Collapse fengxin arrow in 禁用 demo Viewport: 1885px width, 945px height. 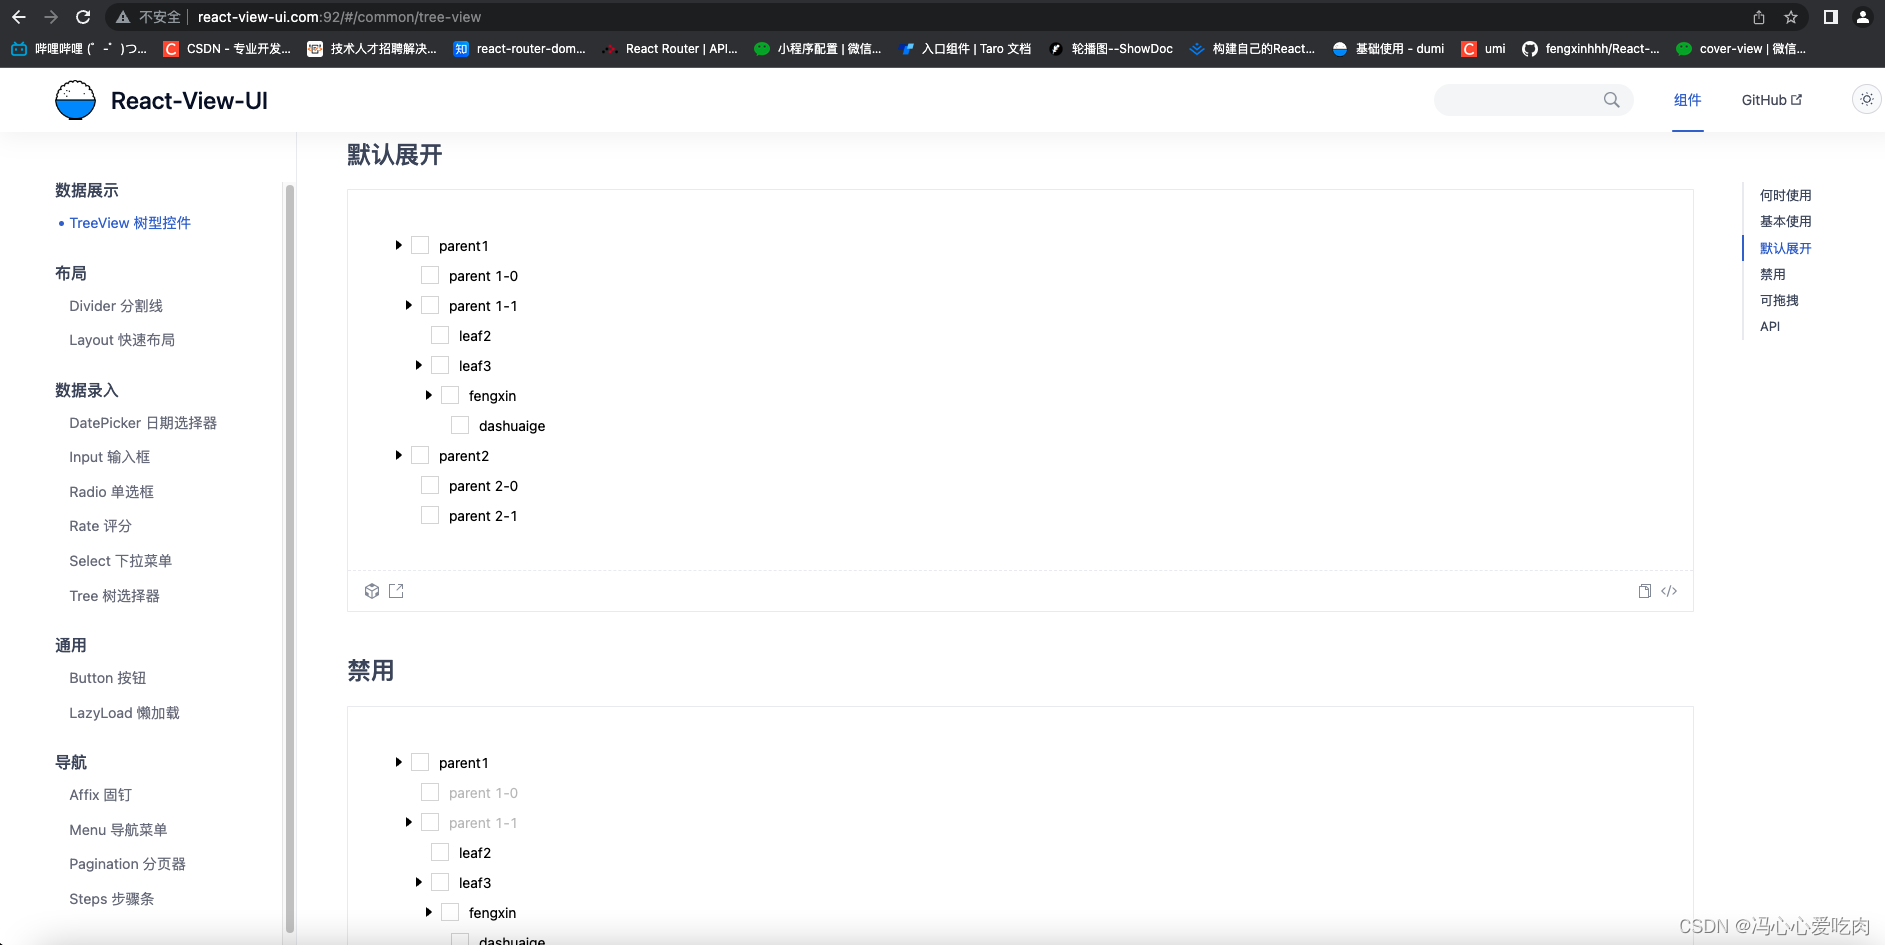[428, 912]
